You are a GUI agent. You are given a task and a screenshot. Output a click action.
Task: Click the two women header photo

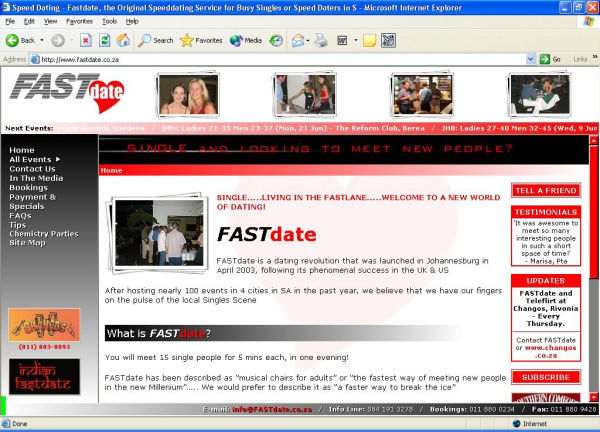[188, 94]
